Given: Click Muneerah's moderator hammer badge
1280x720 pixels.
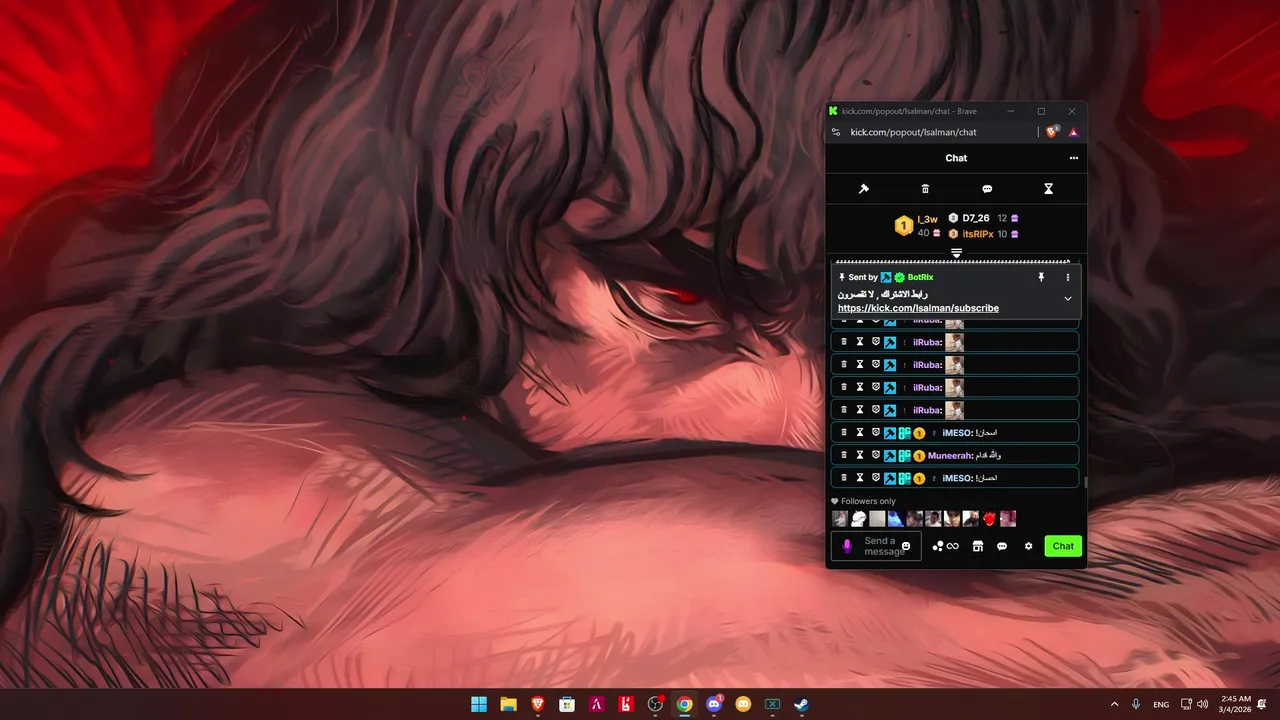Looking at the screenshot, I should point(889,455).
